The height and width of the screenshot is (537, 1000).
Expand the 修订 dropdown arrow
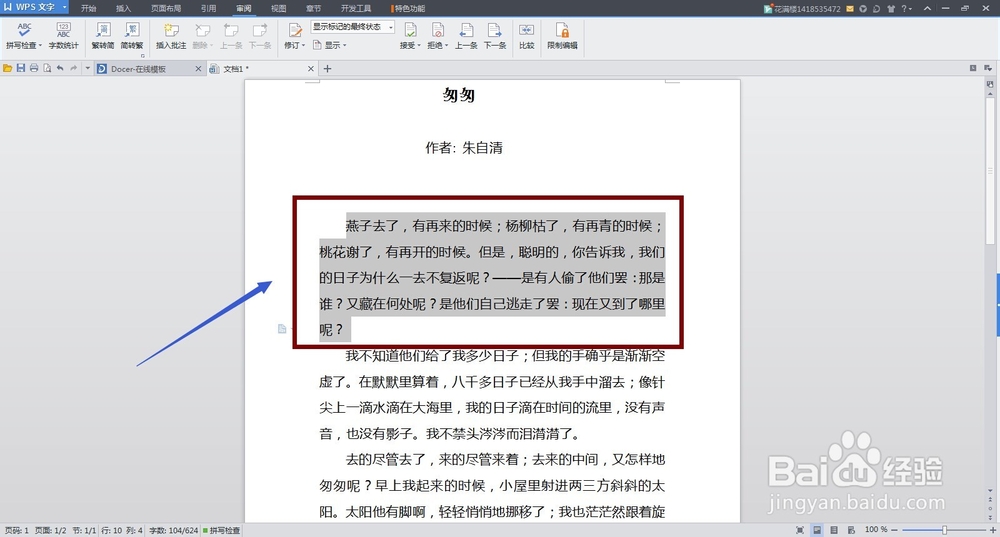coord(304,45)
